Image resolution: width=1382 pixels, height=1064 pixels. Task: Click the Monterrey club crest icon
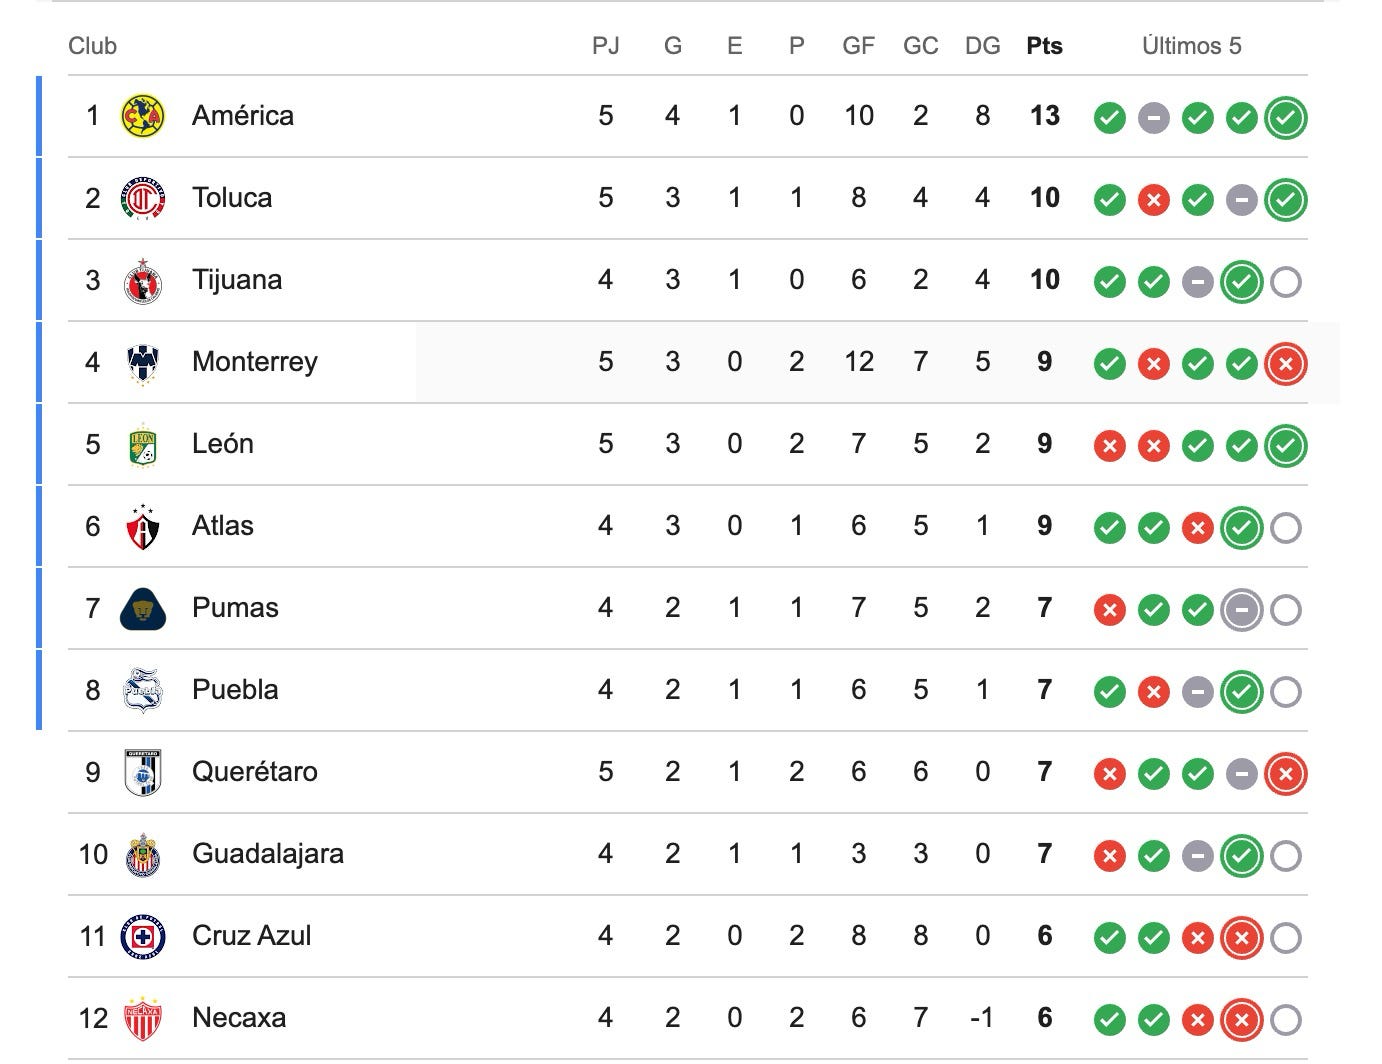(143, 362)
